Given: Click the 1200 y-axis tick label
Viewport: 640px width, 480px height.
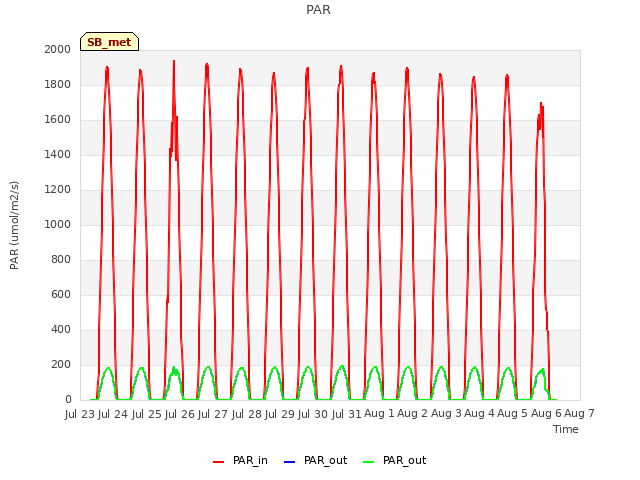Looking at the screenshot, I should click(x=58, y=189).
